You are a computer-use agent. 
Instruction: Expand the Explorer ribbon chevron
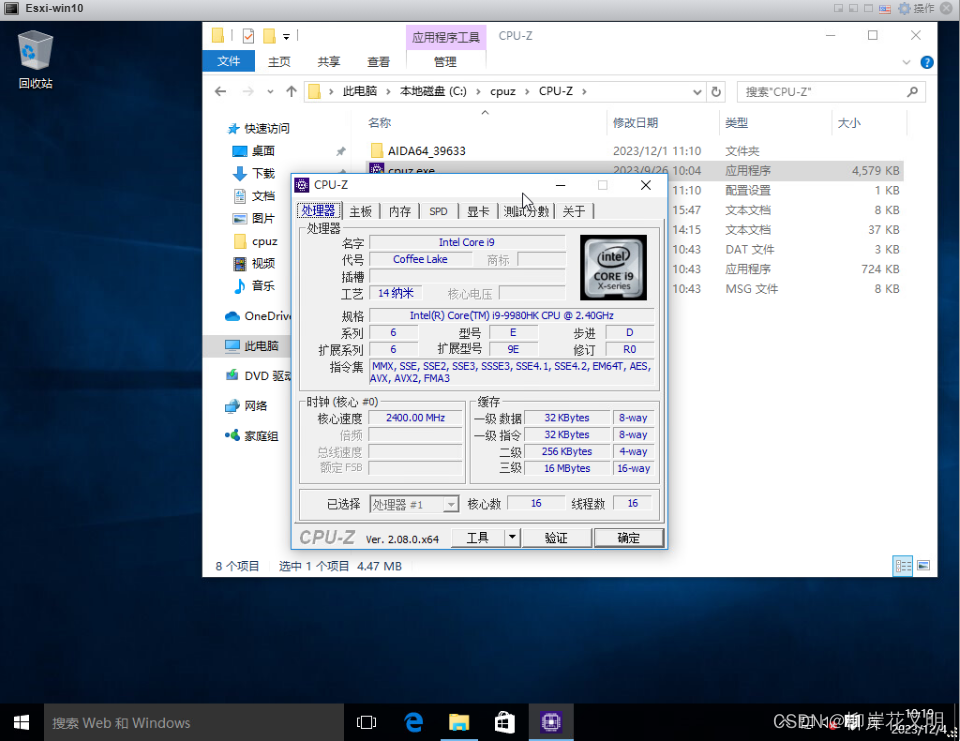[907, 62]
